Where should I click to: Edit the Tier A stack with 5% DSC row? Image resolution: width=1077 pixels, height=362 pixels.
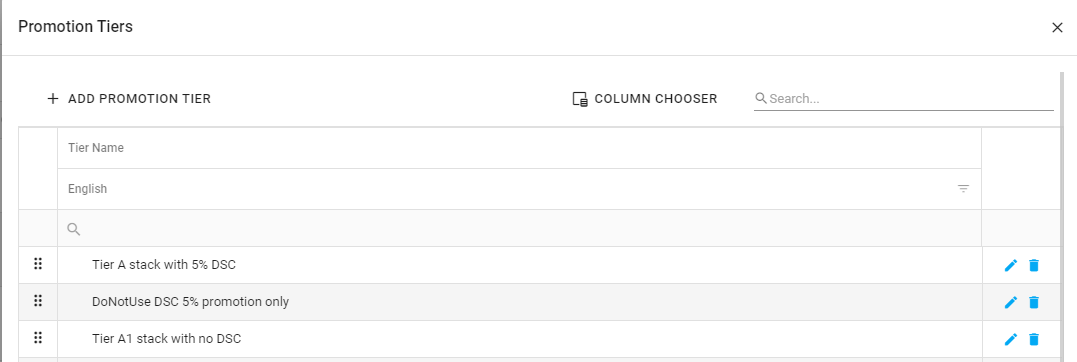coord(1010,265)
